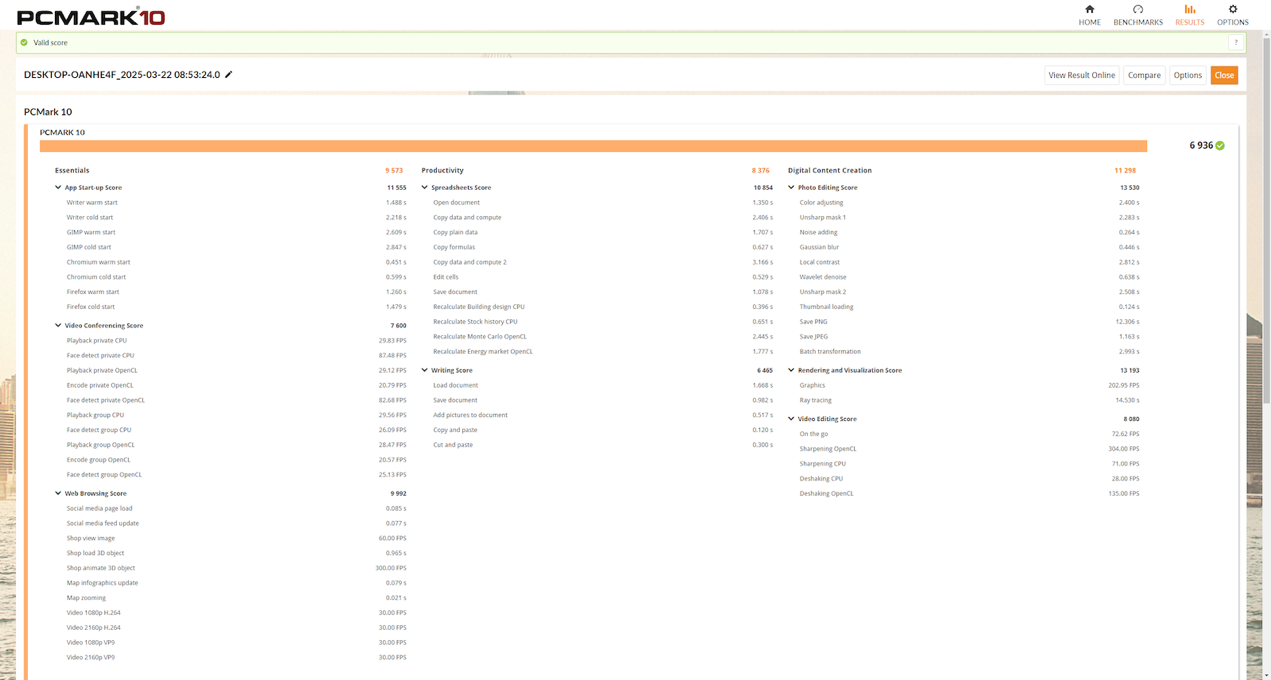Select the Digital Content Creation heading
The height and width of the screenshot is (680, 1271).
click(830, 170)
